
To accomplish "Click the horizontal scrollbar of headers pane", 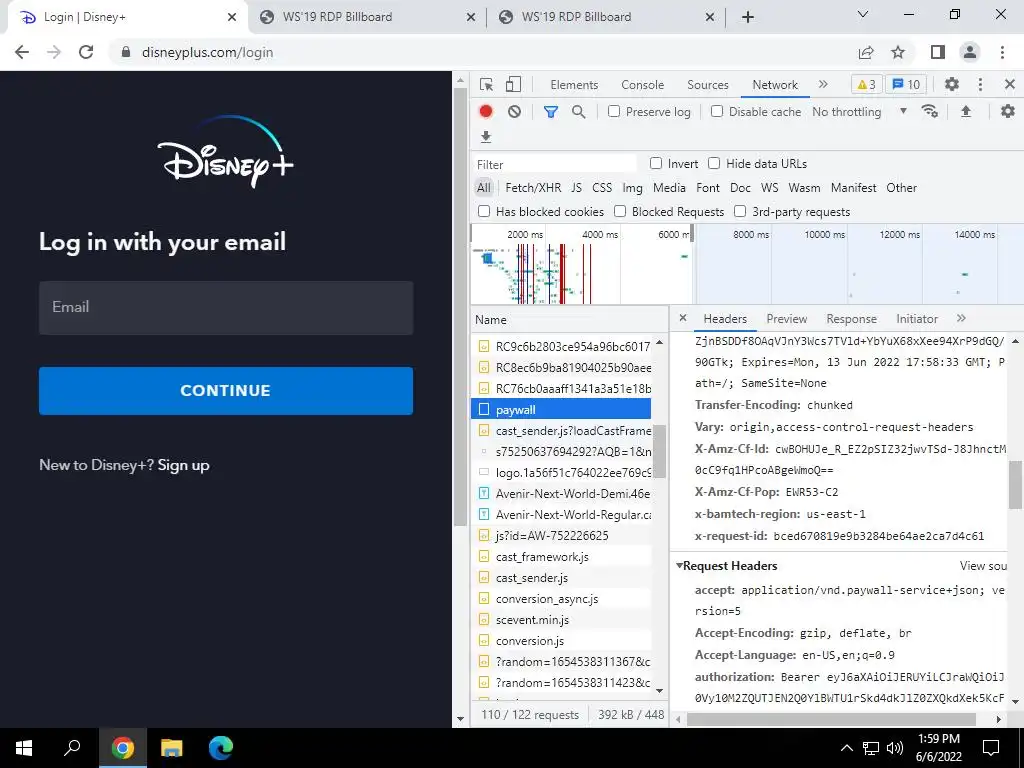I will (x=831, y=719).
